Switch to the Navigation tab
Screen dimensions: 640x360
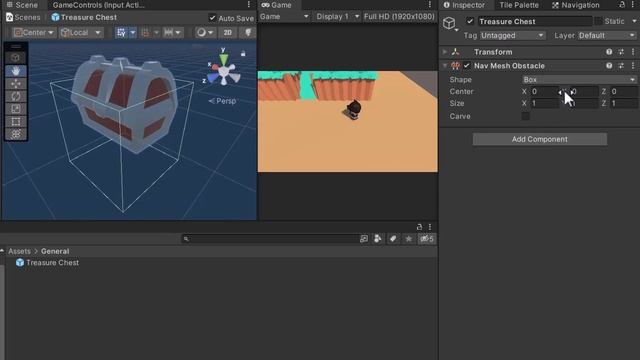click(x=576, y=5)
